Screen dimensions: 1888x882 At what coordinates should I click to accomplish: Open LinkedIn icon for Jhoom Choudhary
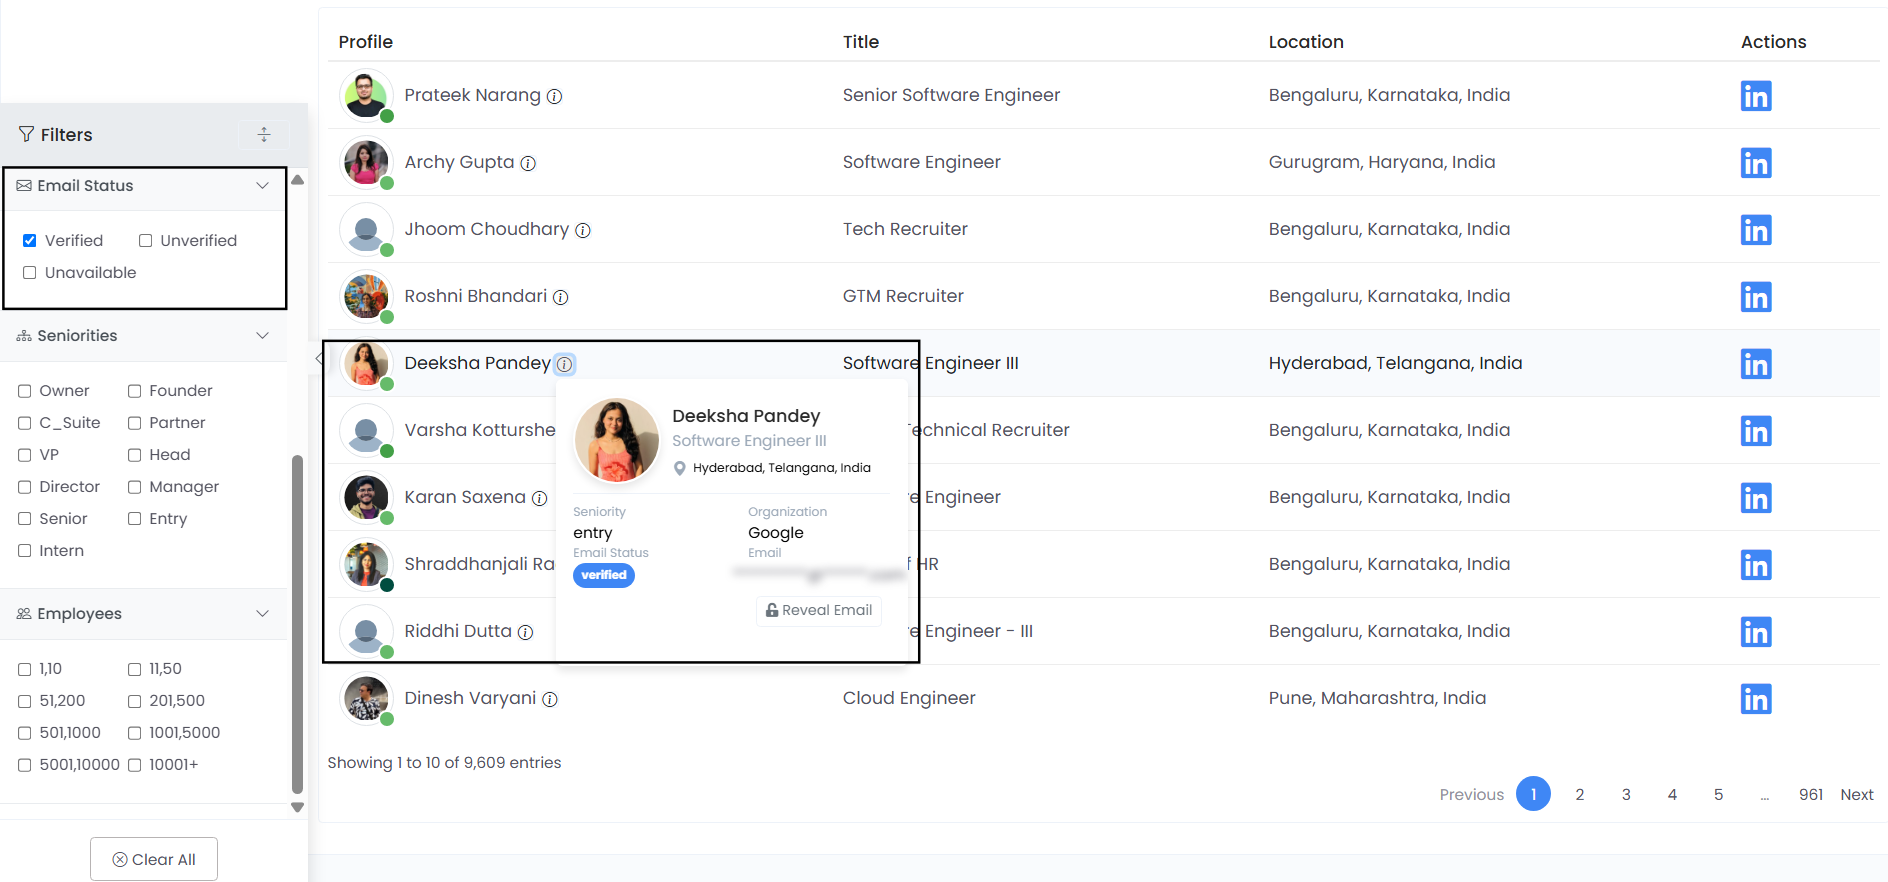coord(1755,230)
